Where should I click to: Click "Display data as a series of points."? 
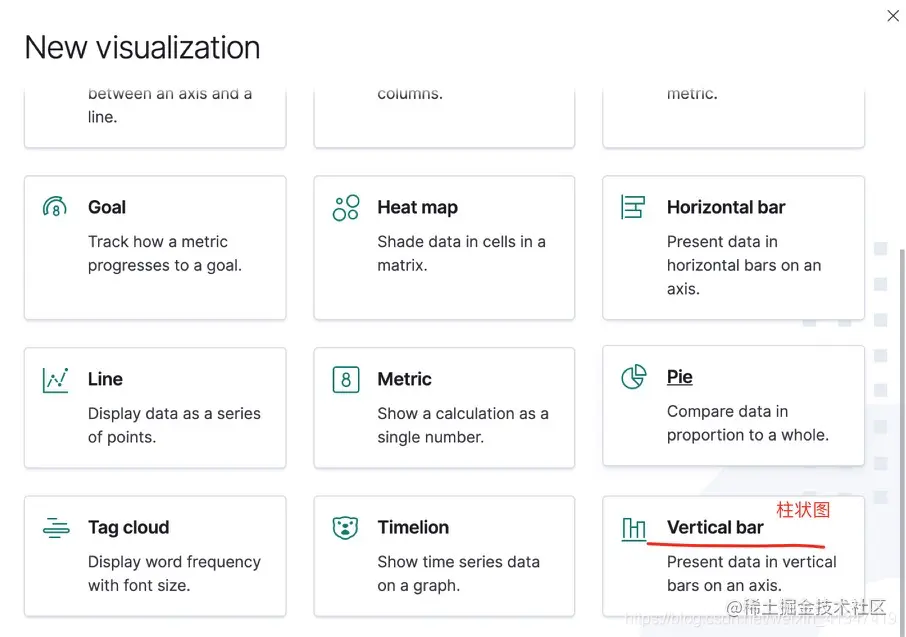174,425
